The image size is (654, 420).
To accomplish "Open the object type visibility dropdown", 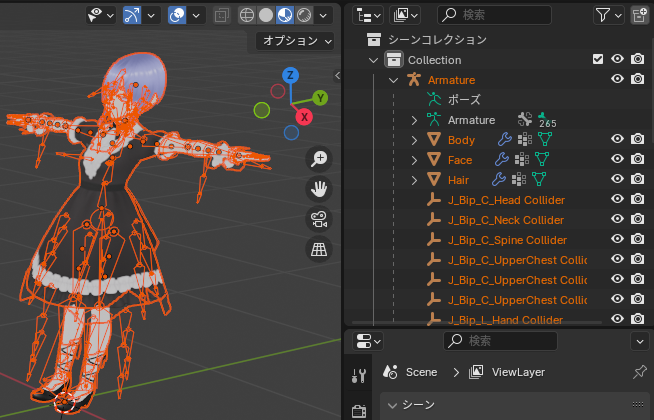I will coord(101,15).
